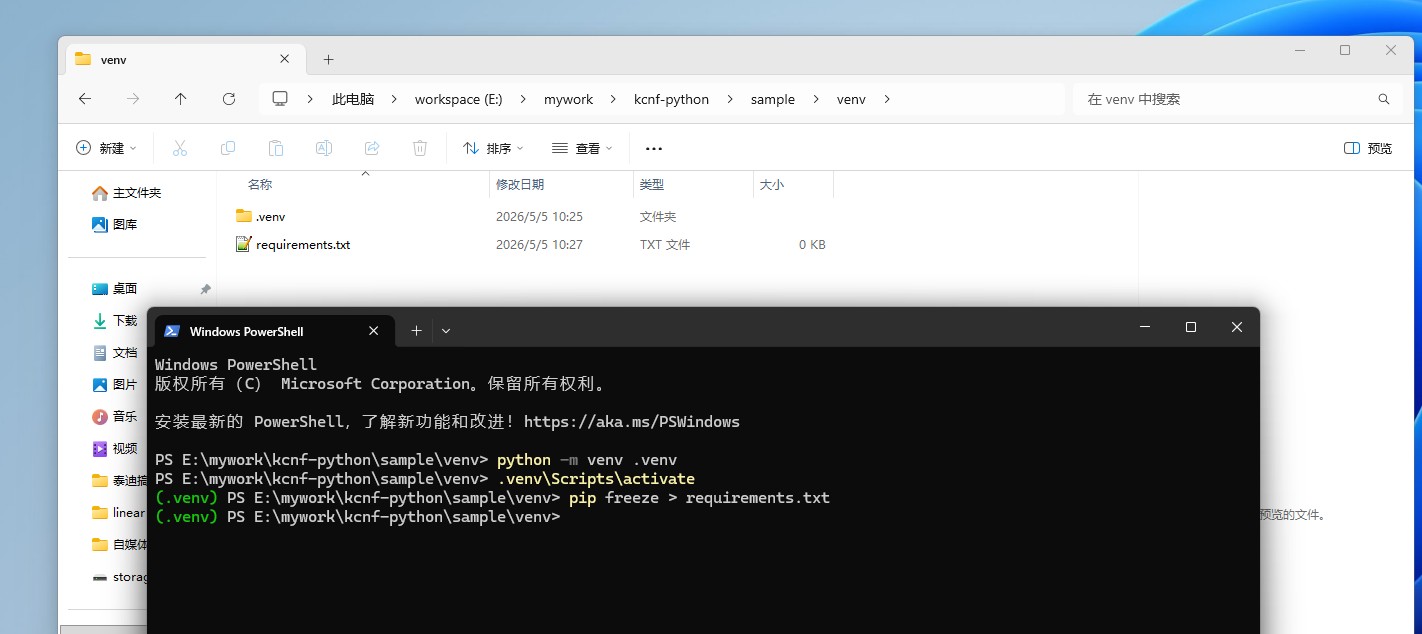Open PowerShell profile dropdown arrow

tap(446, 331)
